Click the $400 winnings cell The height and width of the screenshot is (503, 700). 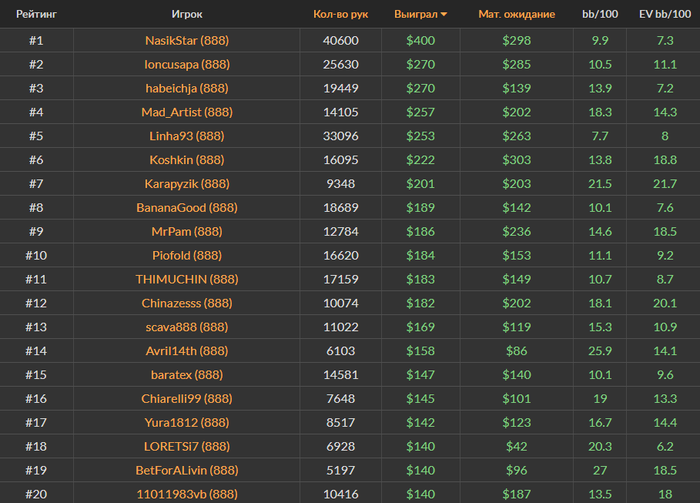[x=420, y=41]
